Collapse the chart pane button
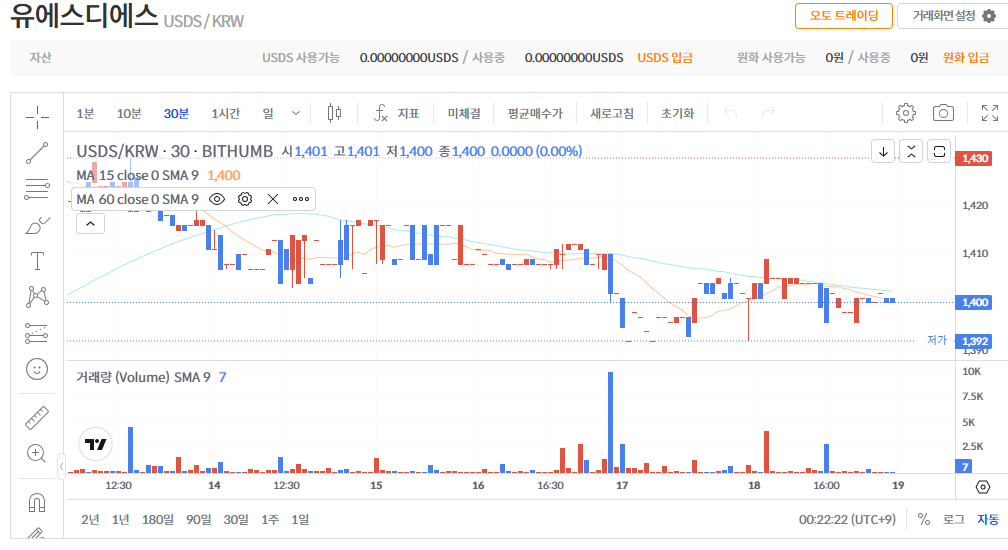The height and width of the screenshot is (550, 1008). (911, 152)
